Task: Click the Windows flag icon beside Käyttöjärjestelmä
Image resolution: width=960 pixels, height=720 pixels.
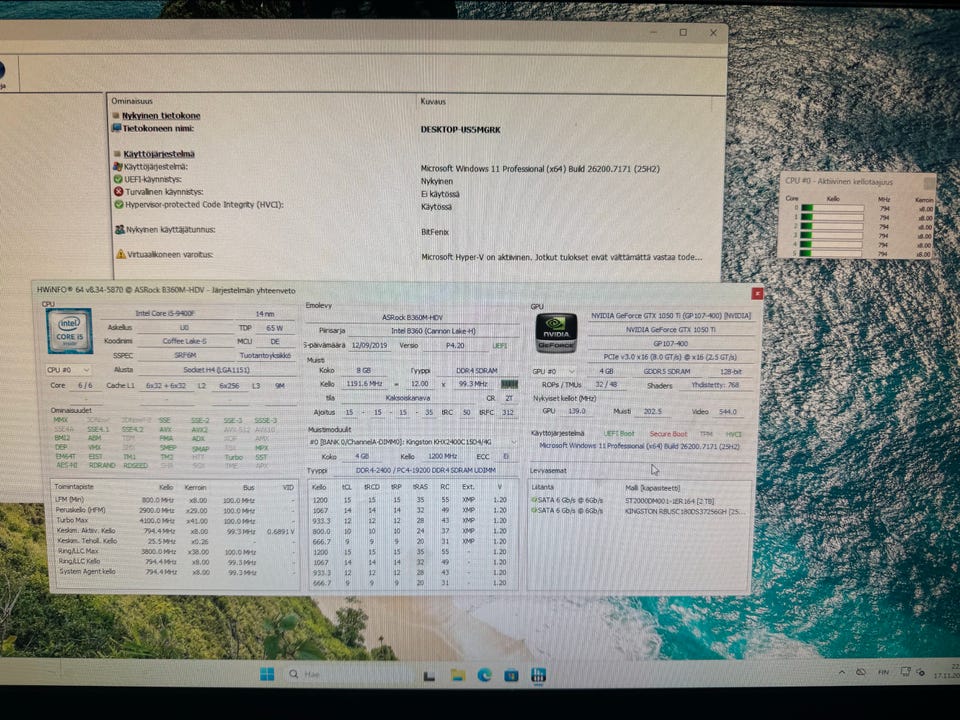Action: (x=118, y=167)
